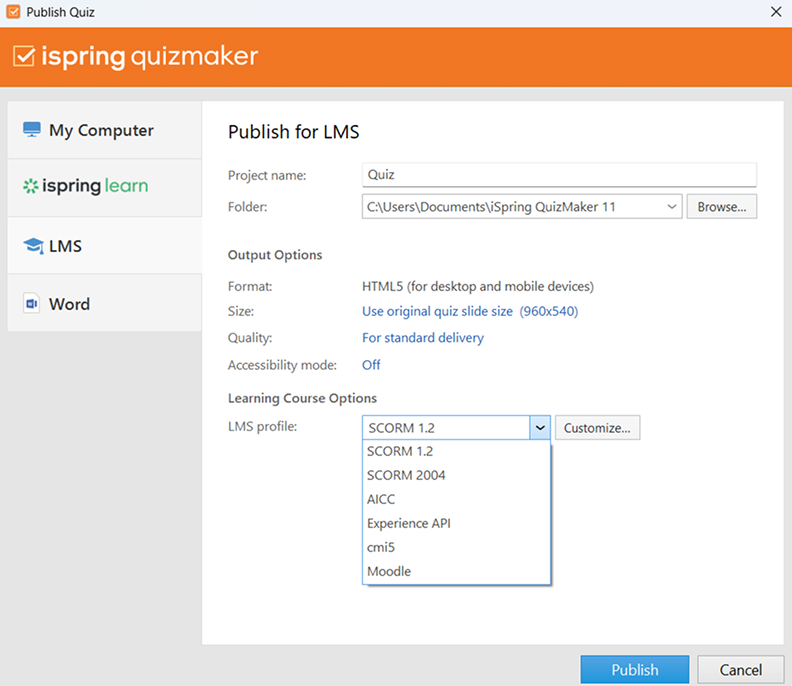Click the For standard delivery quality link

point(423,337)
